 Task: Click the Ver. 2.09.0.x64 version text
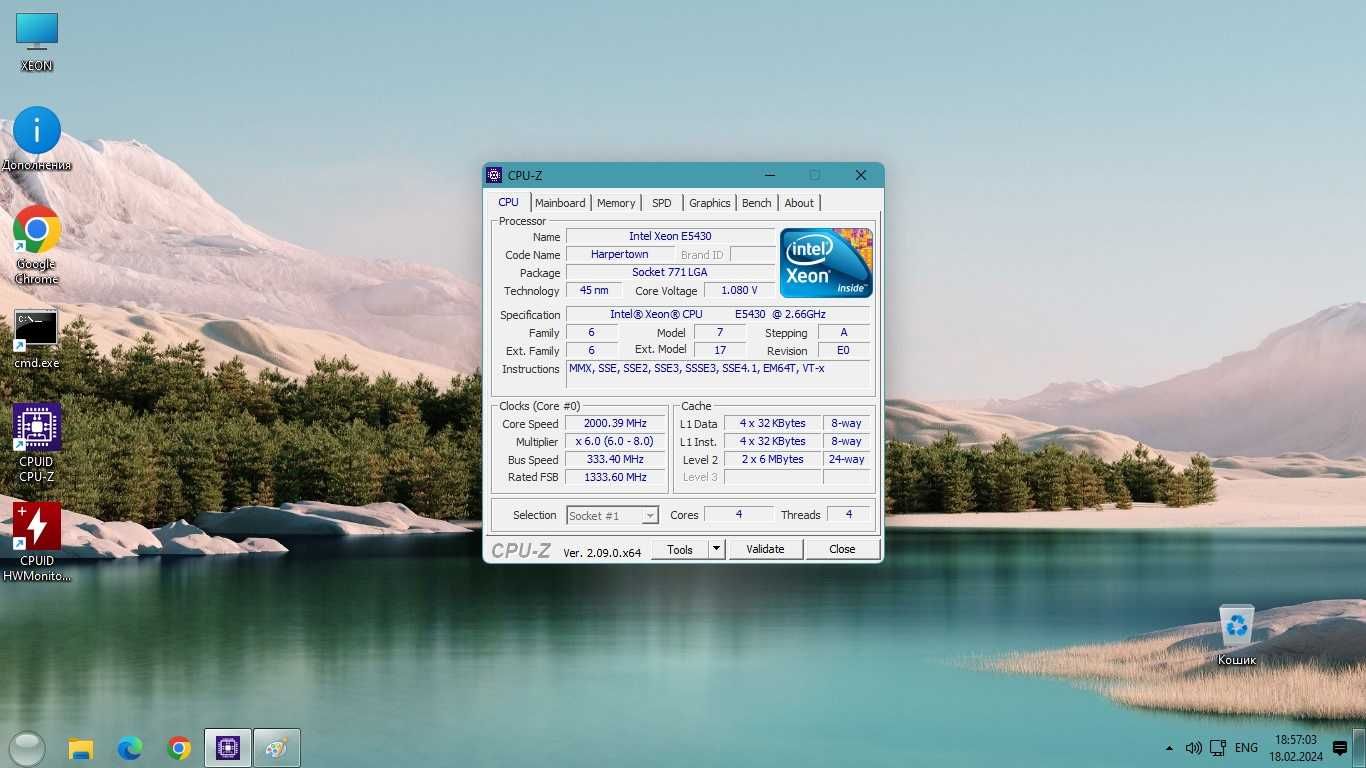coord(602,552)
